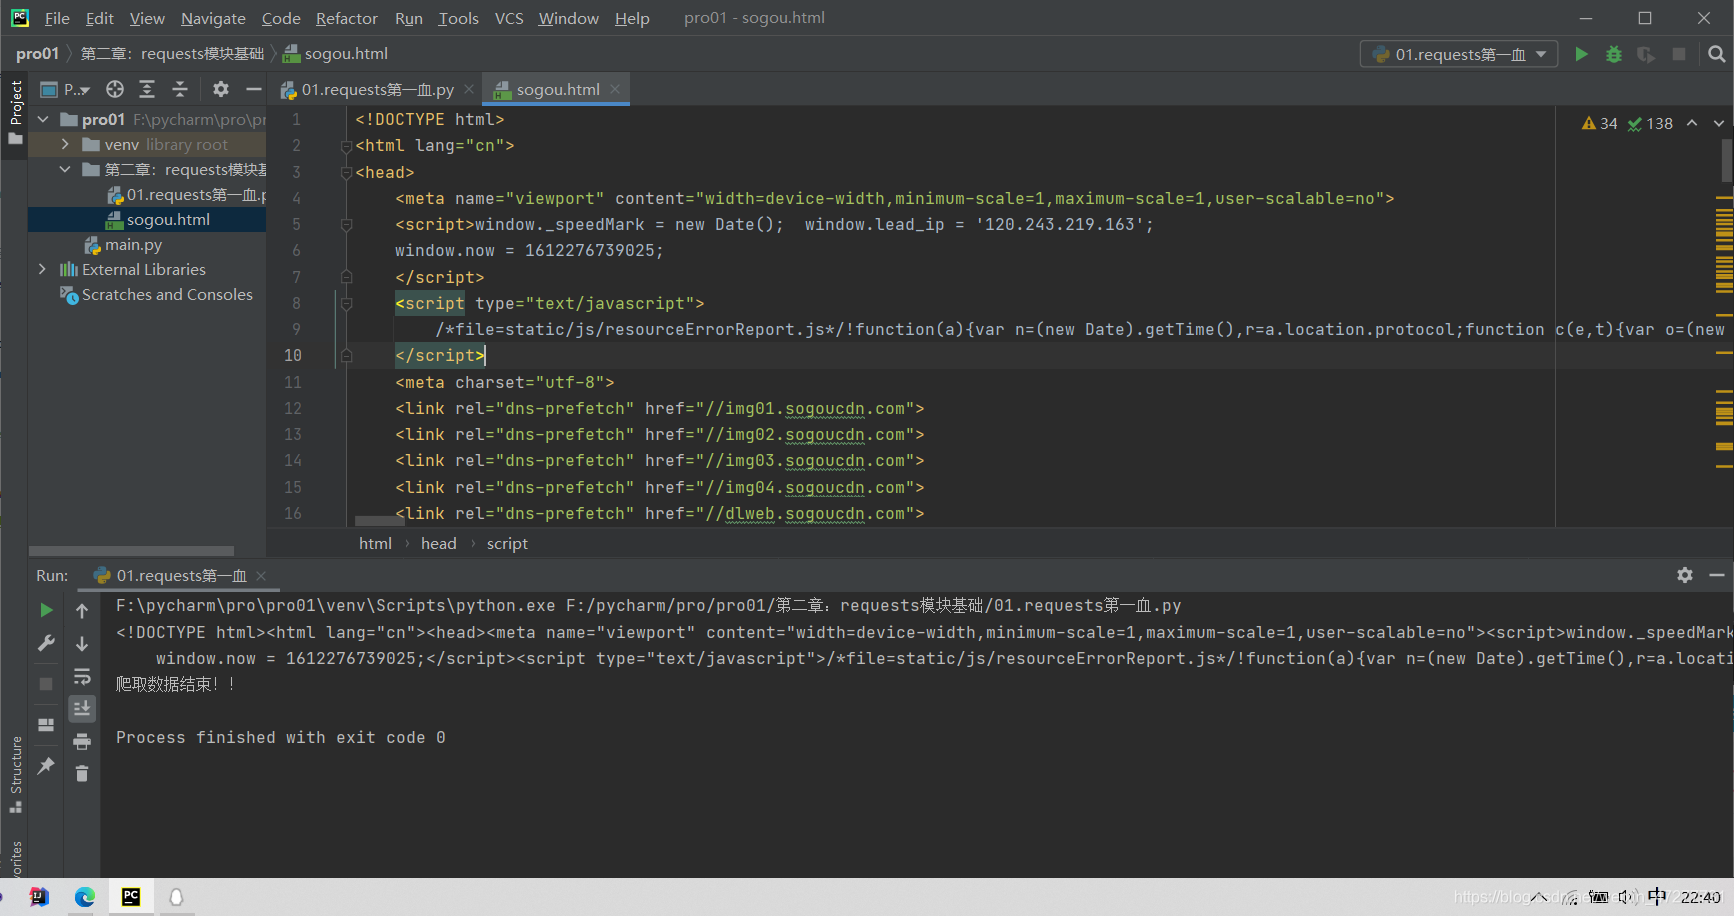Image resolution: width=1734 pixels, height=916 pixels.
Task: Open the volume control in the system tray
Action: (x=1626, y=897)
